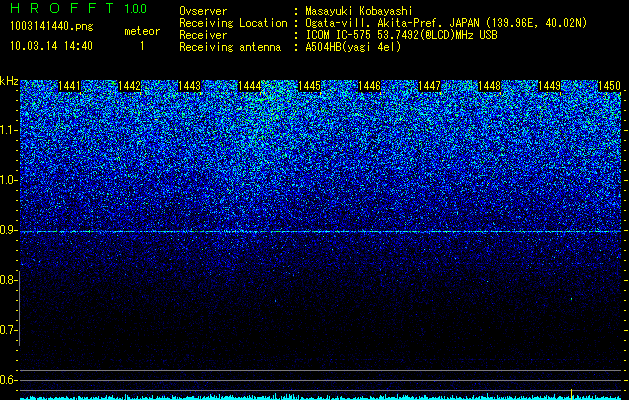Click the Receiver ICOM IC-575 line

point(338,35)
